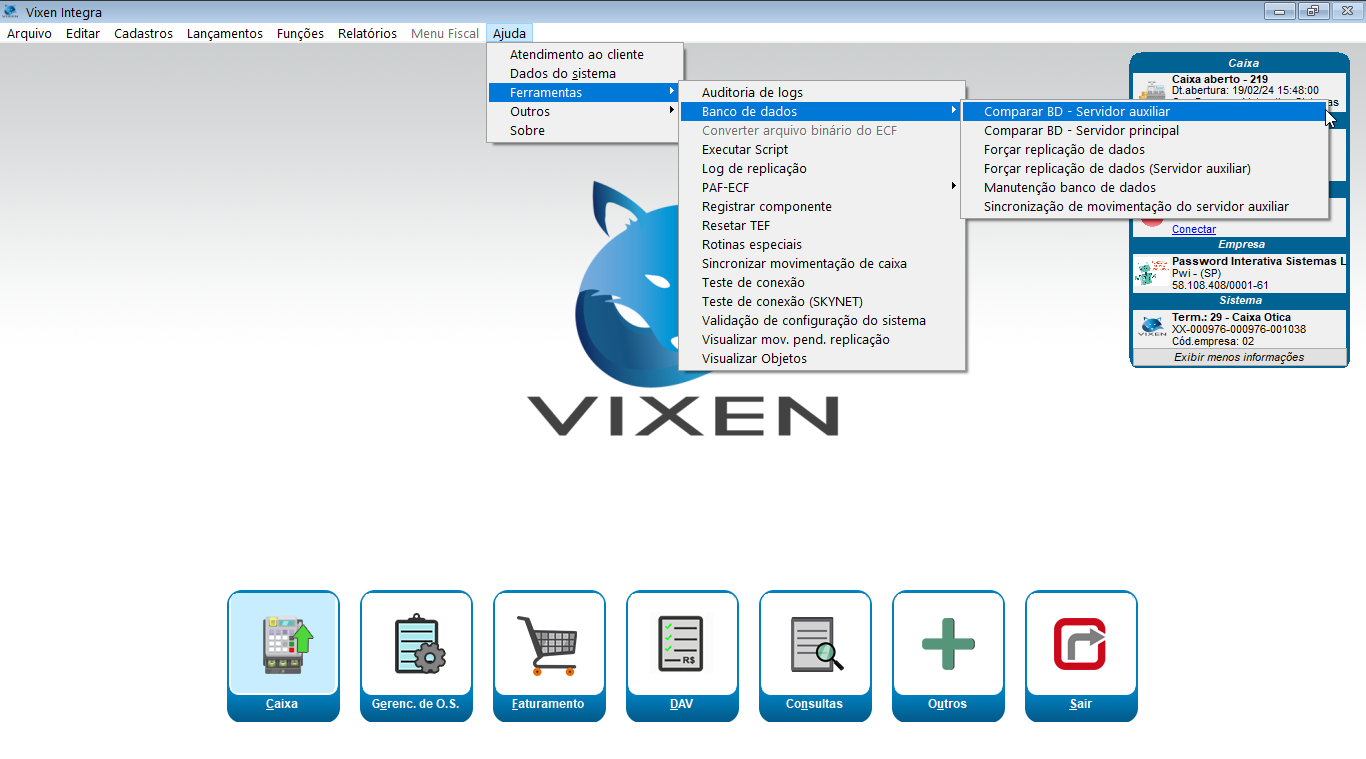Select Teste de conexão (SKYNET)

[781, 302]
